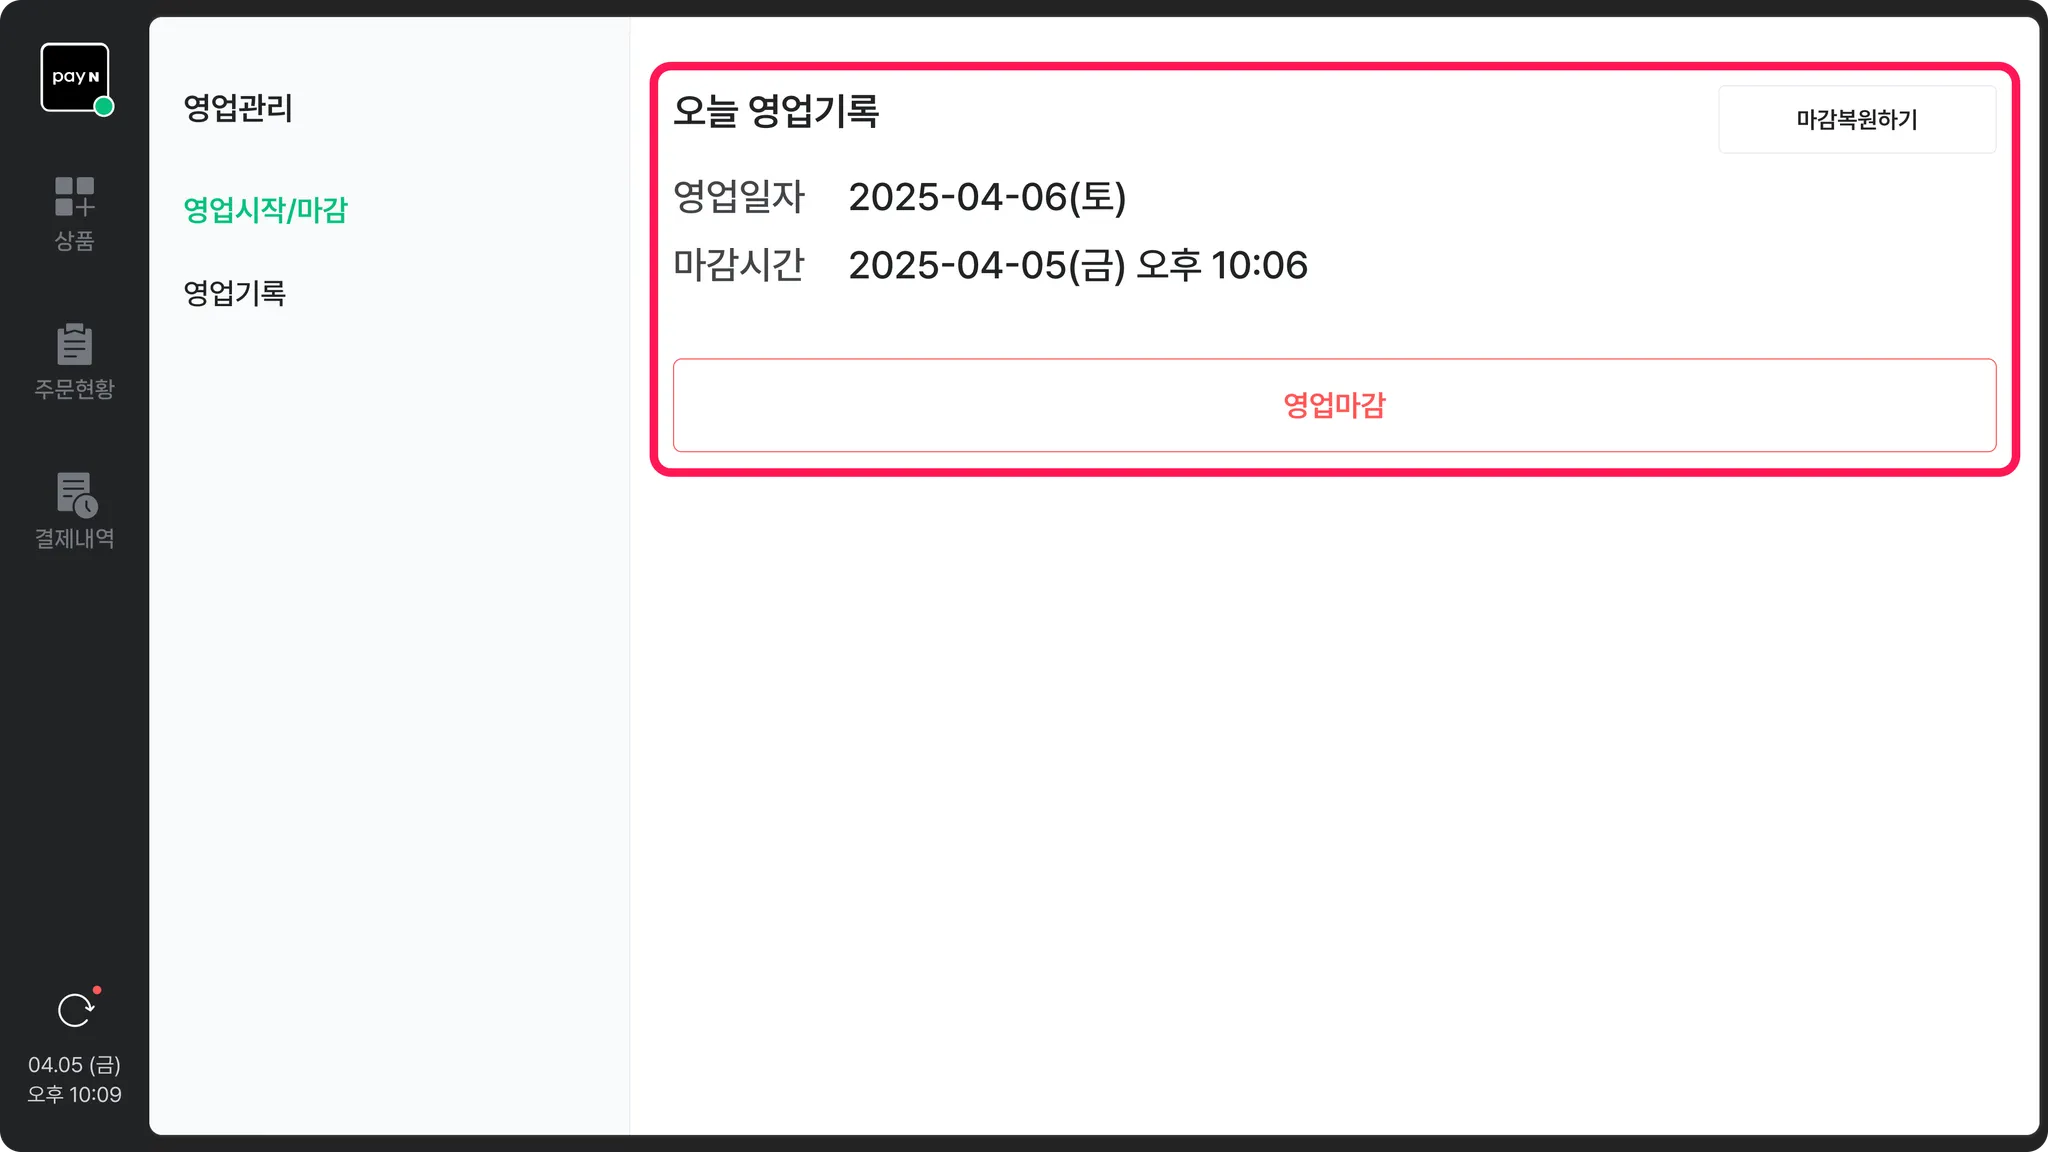The width and height of the screenshot is (2048, 1152).
Task: Select the 주문현황 sidebar label
Action: pos(75,389)
